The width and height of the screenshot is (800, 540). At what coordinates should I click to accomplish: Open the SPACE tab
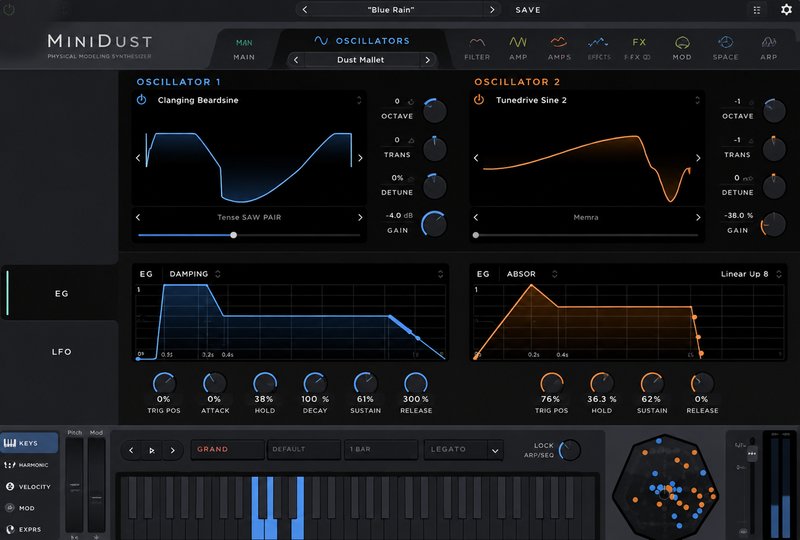tap(726, 49)
